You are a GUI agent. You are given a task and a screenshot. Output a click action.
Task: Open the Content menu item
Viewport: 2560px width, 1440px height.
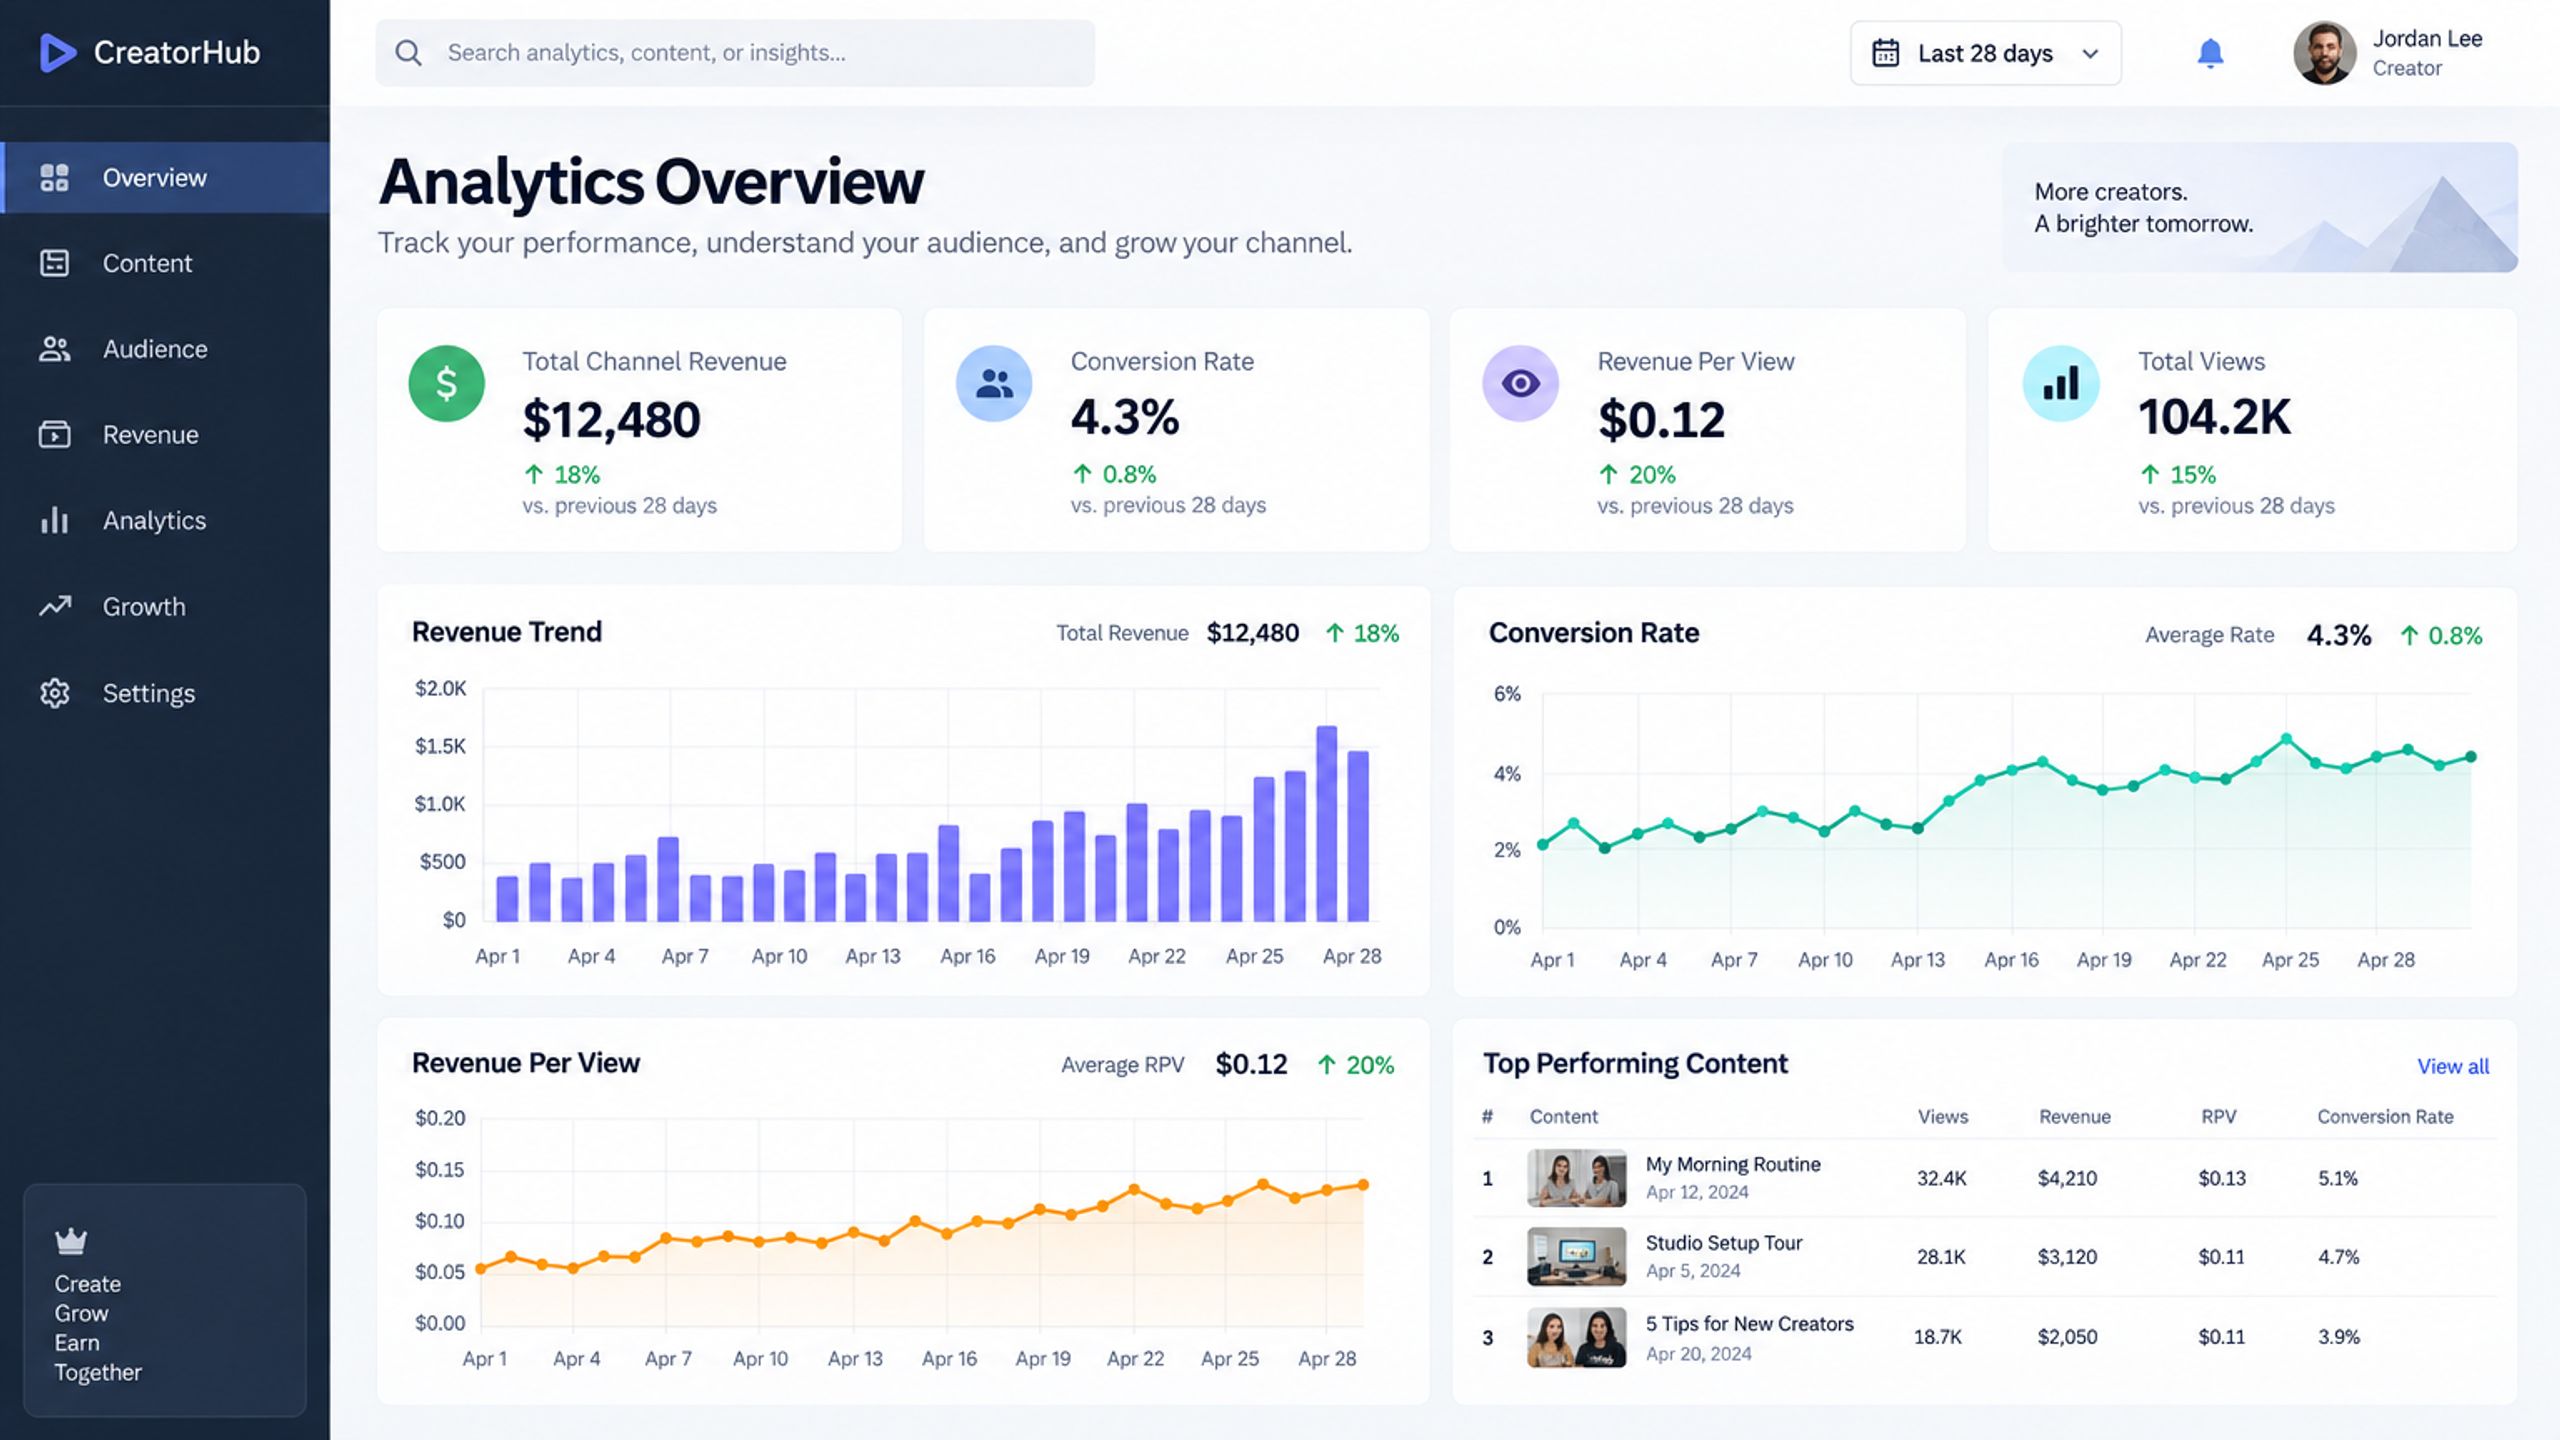(x=165, y=263)
